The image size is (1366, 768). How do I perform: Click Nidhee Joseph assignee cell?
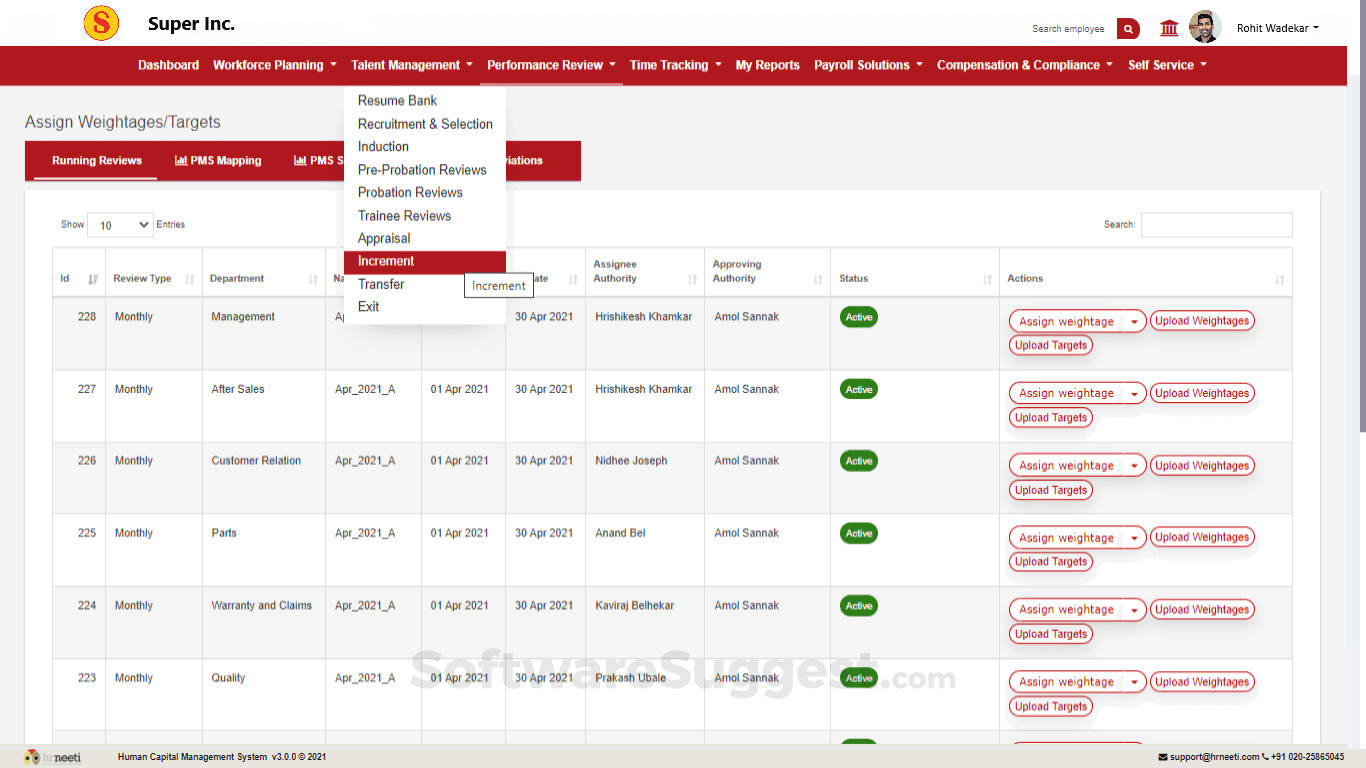tap(631, 461)
